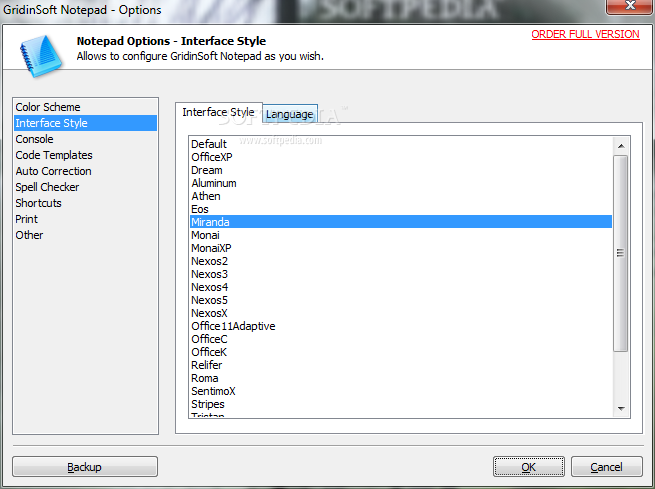This screenshot has width=655, height=489.
Task: Choose the Default interface style
Action: pos(401,144)
